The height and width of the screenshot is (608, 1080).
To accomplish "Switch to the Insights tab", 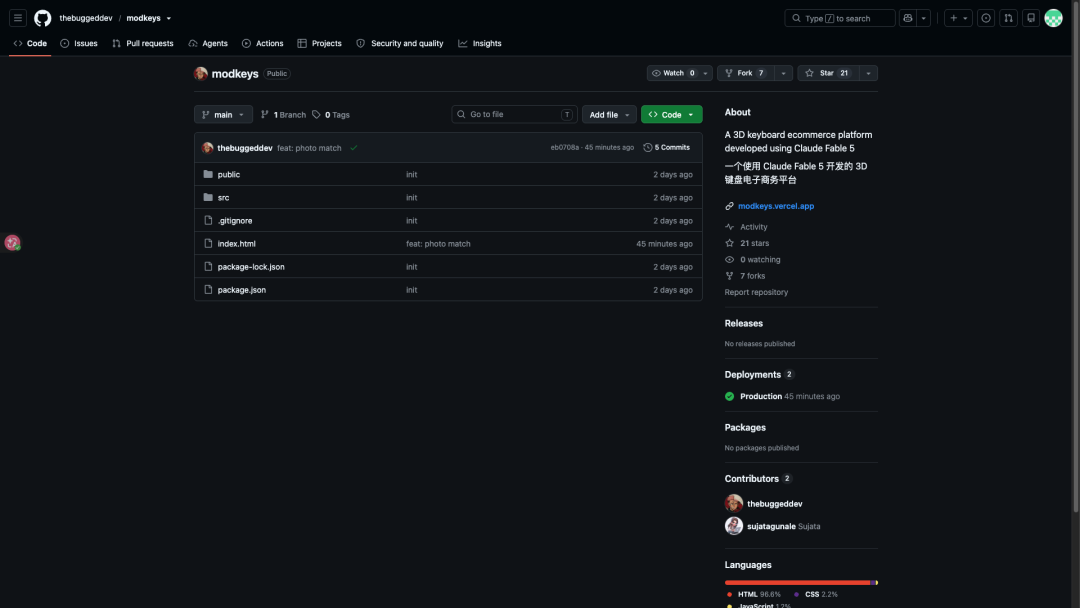I will (480, 43).
